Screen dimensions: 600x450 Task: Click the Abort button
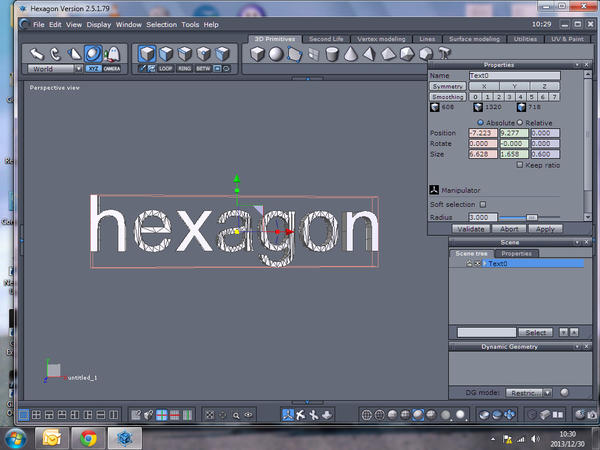tap(509, 229)
